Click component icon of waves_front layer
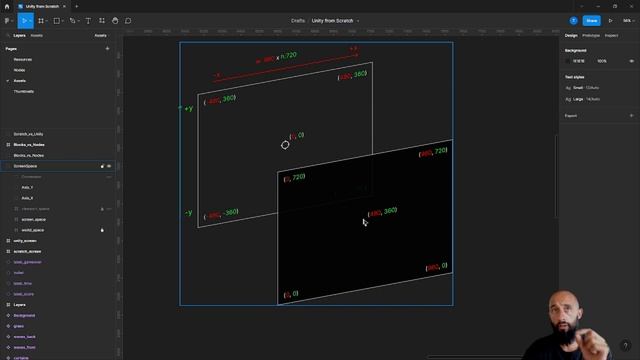Viewport: 640px width, 360px height. click(8, 347)
